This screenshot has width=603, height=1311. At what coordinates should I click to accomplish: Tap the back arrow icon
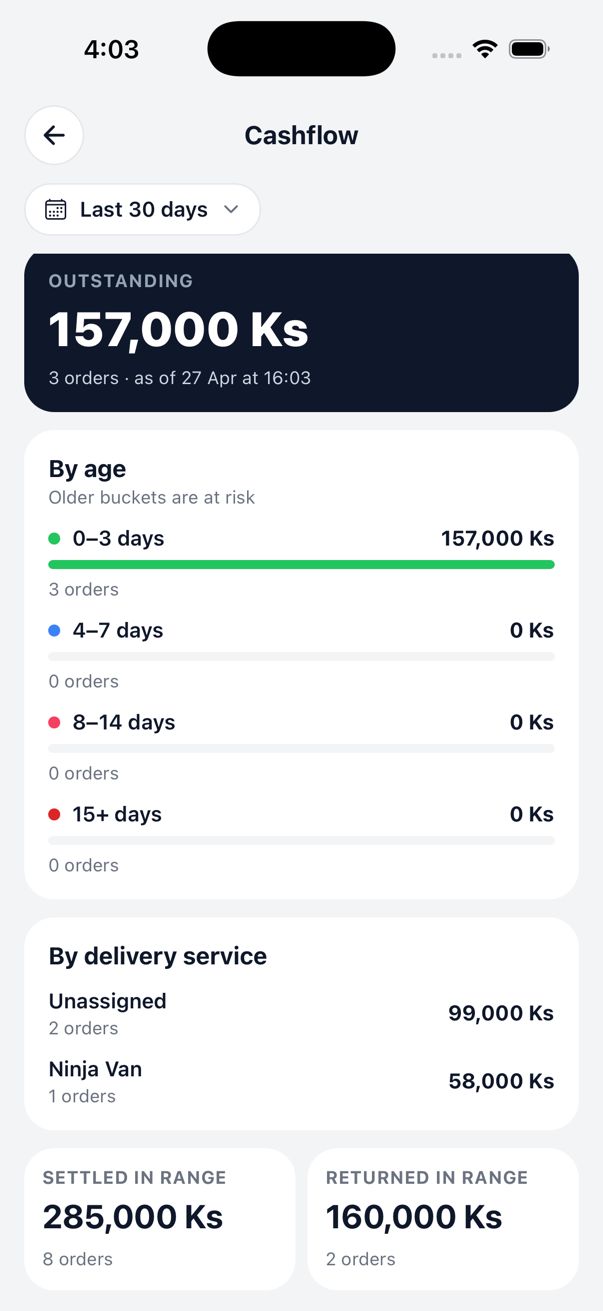pos(53,135)
